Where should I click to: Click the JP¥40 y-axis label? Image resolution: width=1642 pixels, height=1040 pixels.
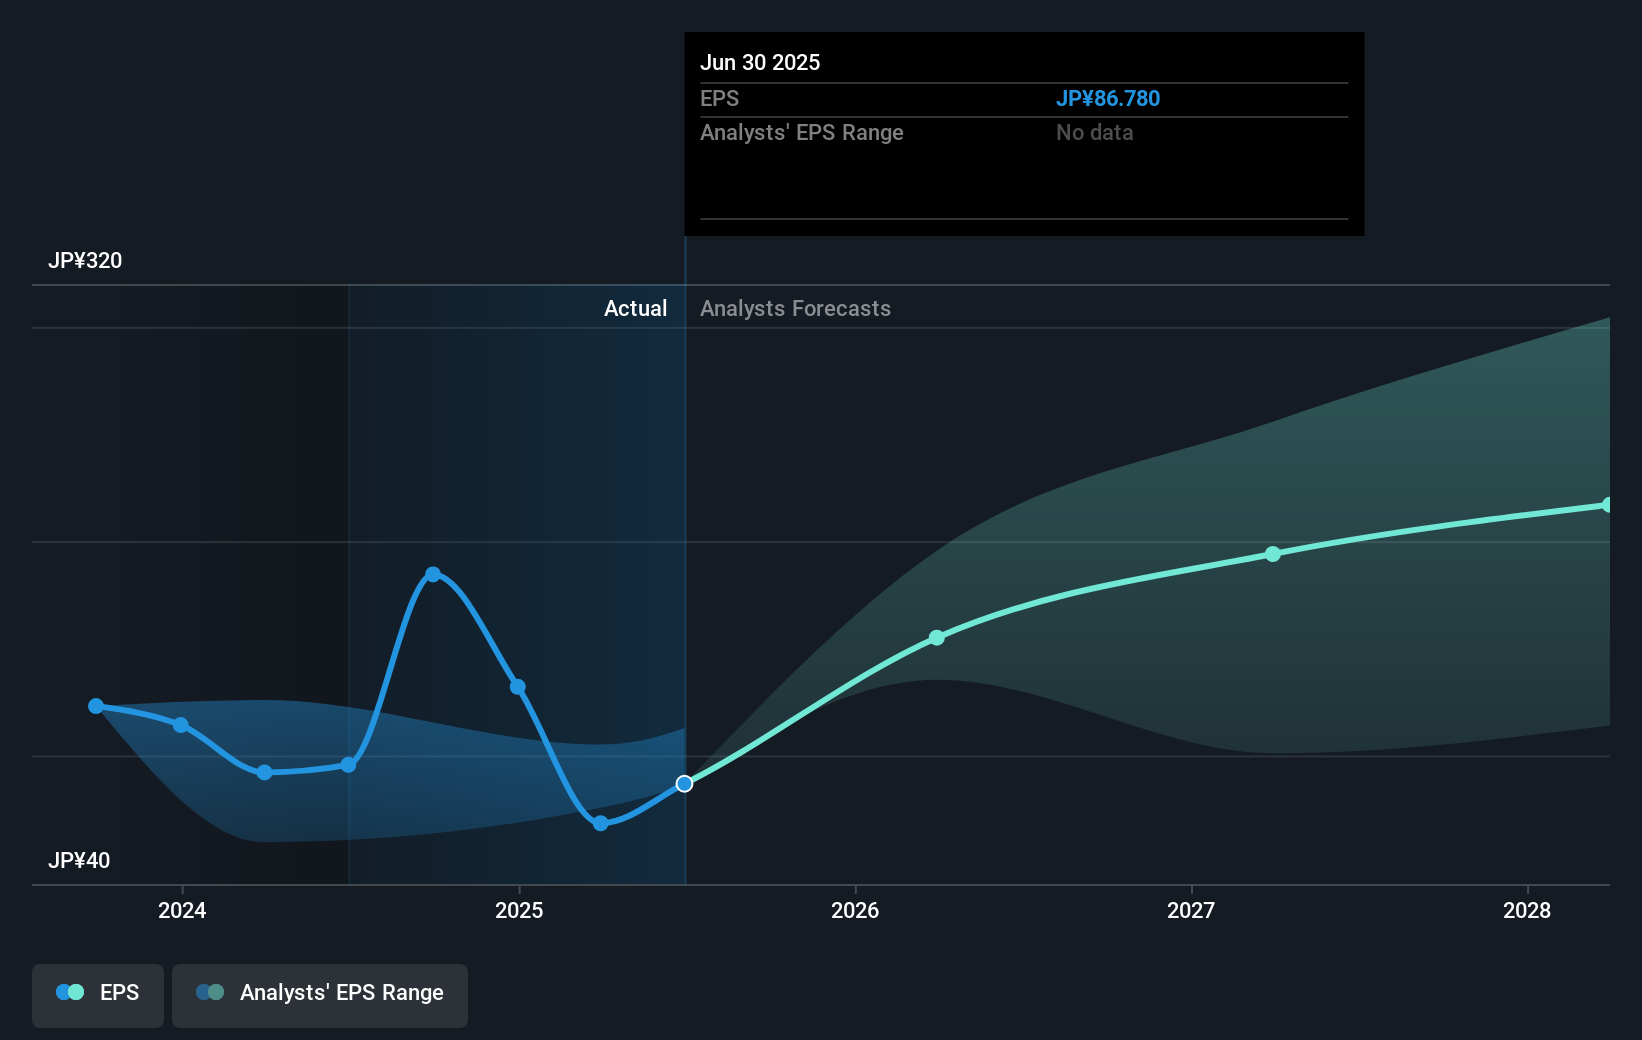tap(79, 860)
